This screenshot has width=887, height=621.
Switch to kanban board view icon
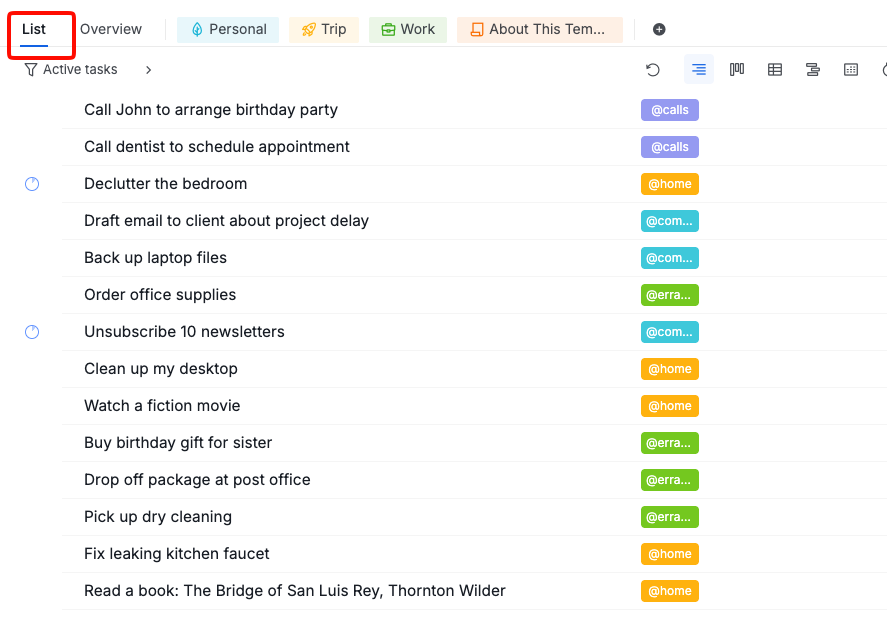tap(737, 70)
